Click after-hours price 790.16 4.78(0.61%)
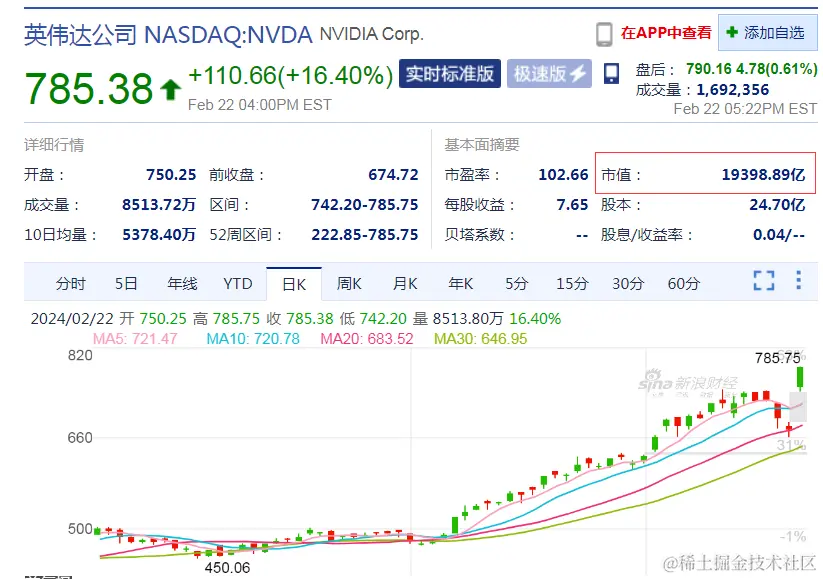 (752, 69)
